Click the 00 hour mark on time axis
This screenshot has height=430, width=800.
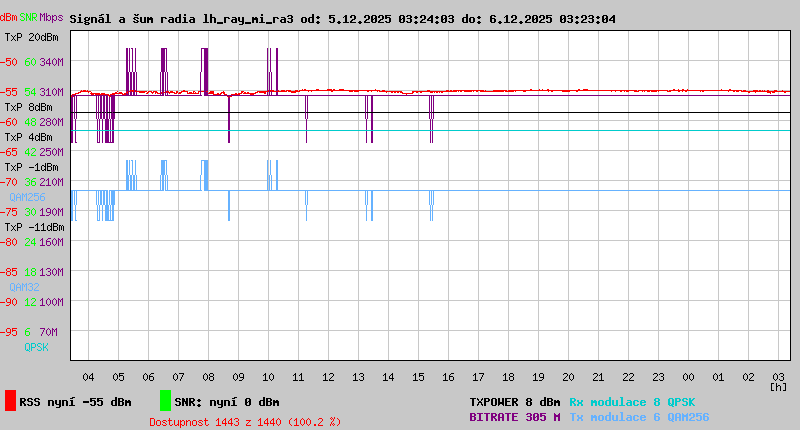689,376
